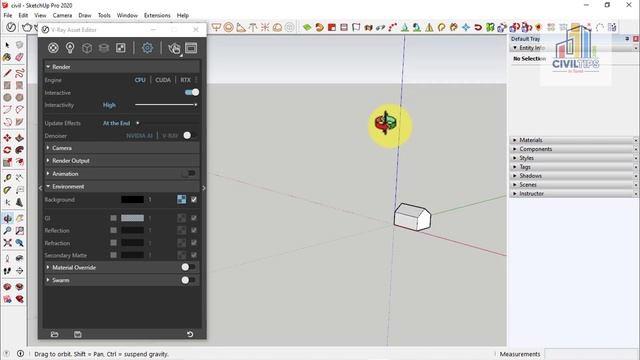
Task: Load settings from file folder icon
Action: (54, 334)
